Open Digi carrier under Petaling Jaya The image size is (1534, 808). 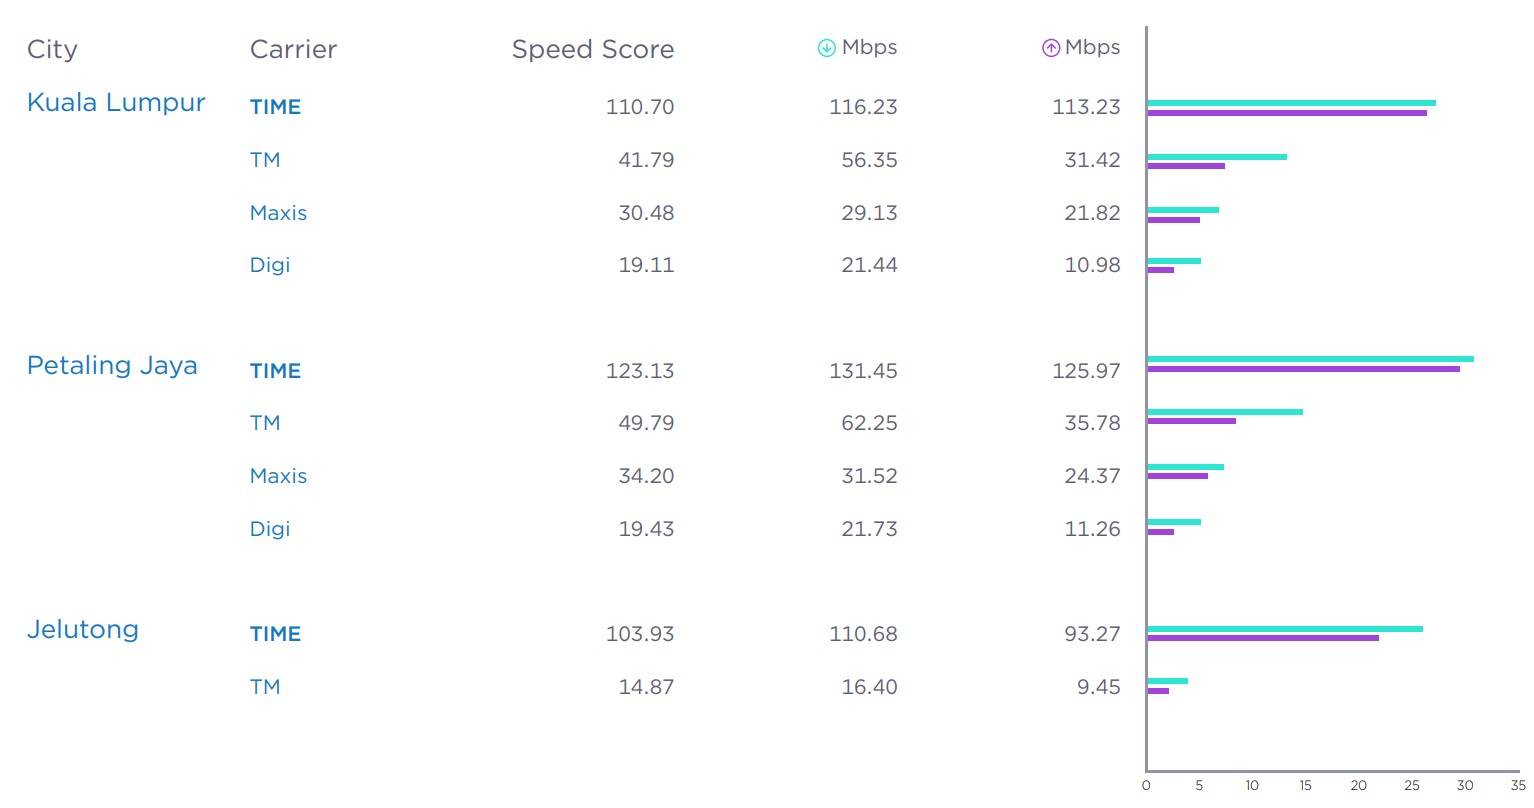pos(270,529)
